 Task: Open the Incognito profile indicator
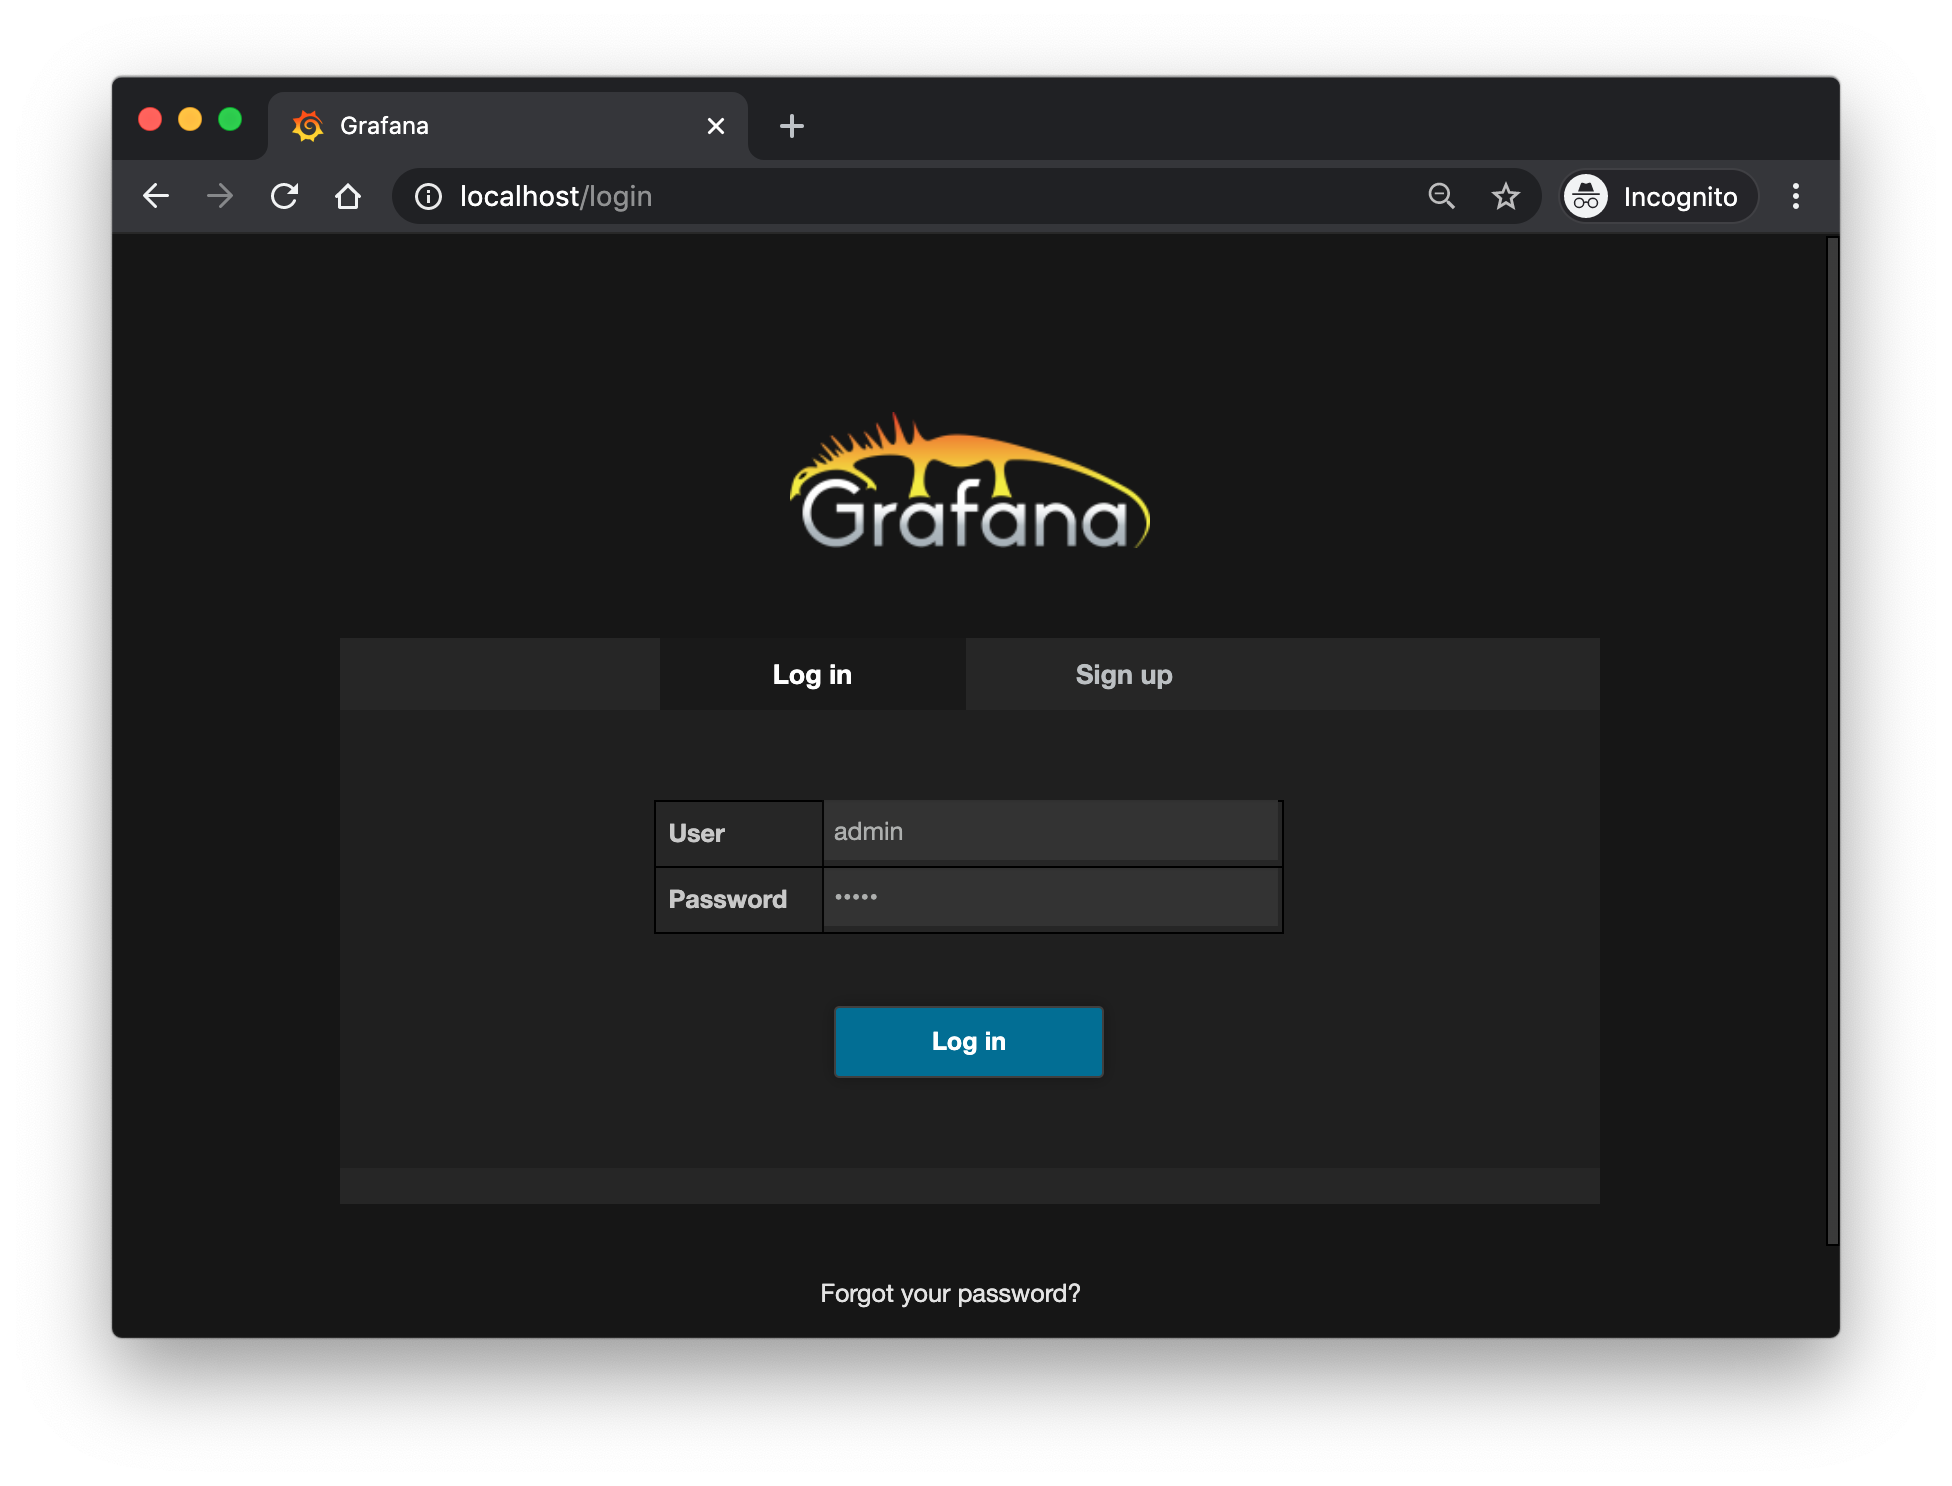(1660, 196)
